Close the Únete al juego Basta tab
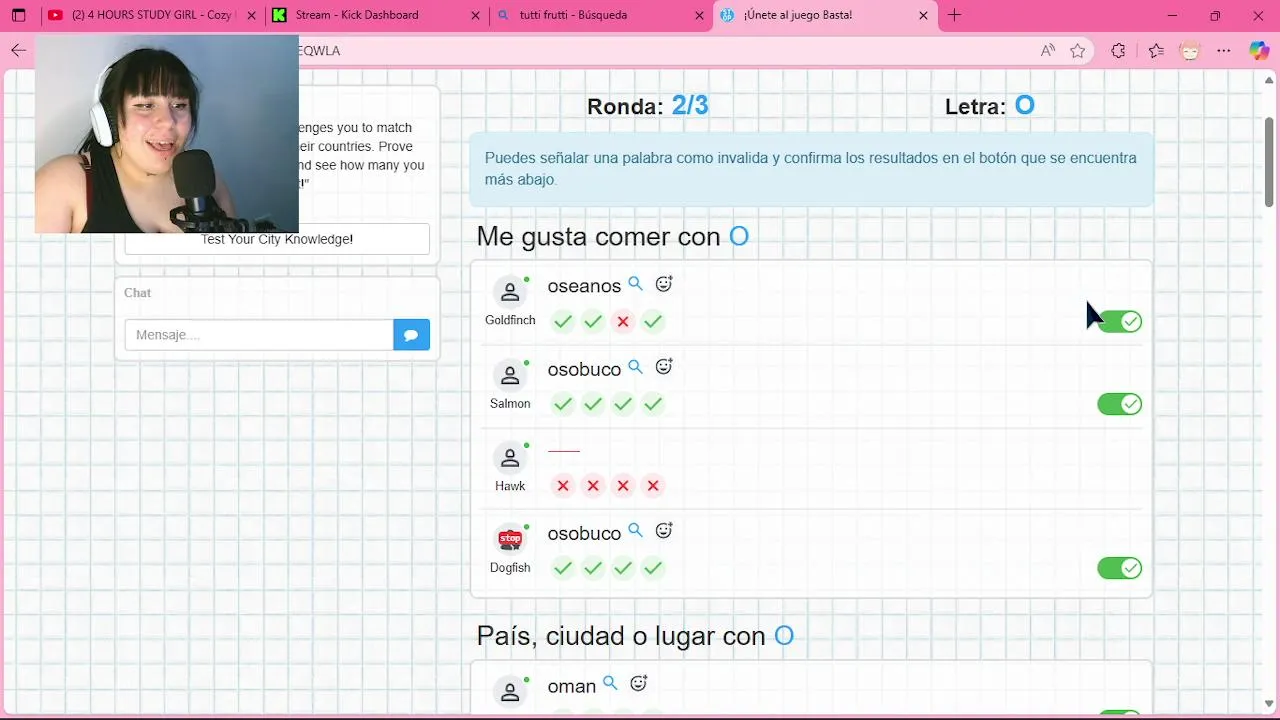The image size is (1280, 720). point(923,15)
